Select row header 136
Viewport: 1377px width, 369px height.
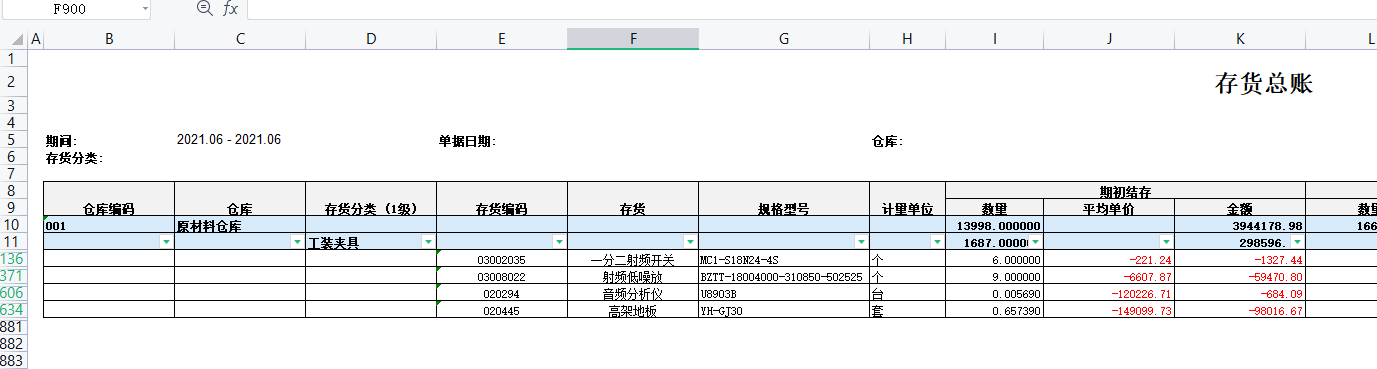(x=13, y=259)
